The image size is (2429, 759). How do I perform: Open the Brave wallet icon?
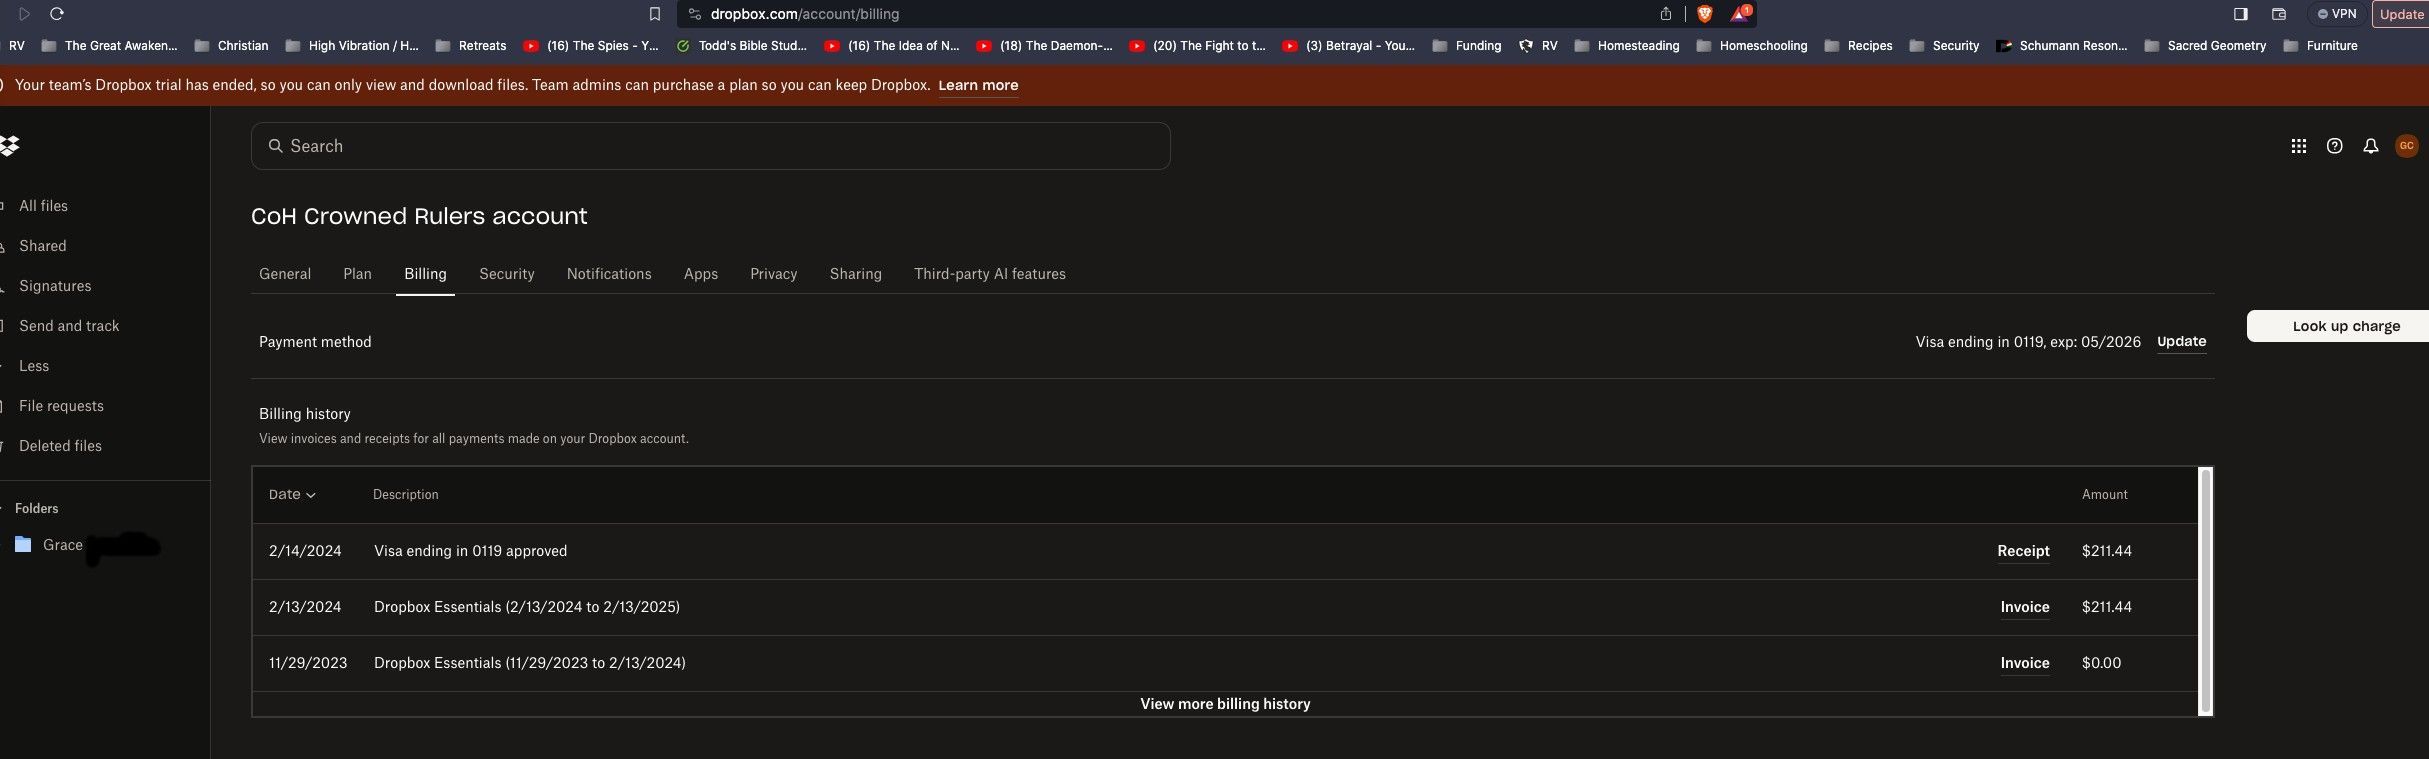(2279, 14)
